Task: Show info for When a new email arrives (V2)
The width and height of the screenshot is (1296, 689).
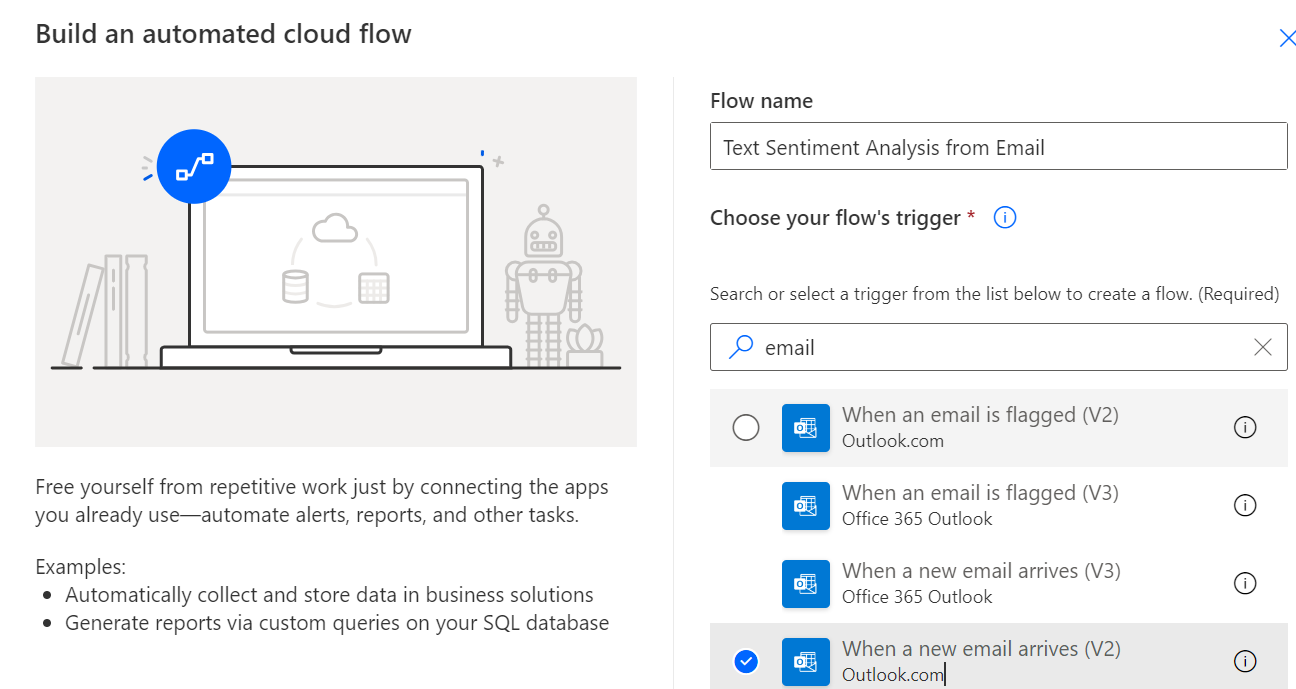Action: [x=1245, y=661]
